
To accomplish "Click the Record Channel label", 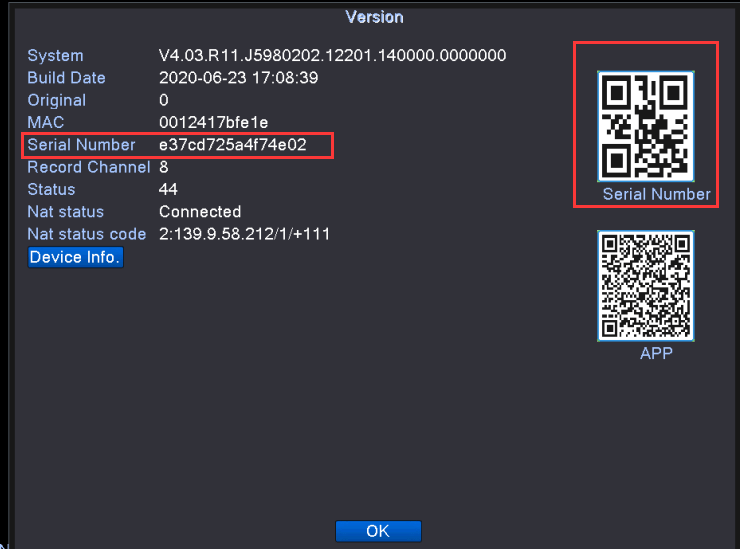I will tap(88, 167).
